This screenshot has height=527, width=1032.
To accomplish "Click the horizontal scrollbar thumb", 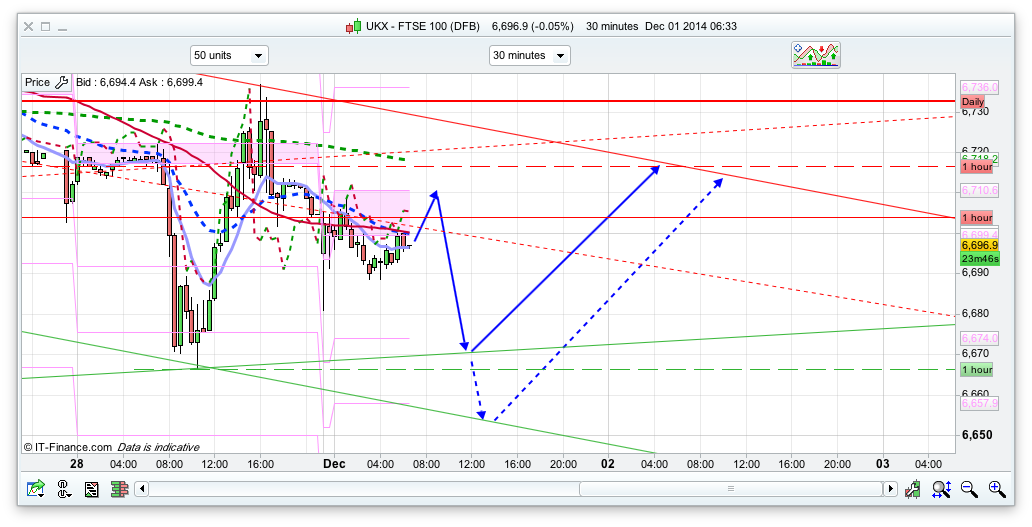I will 731,489.
